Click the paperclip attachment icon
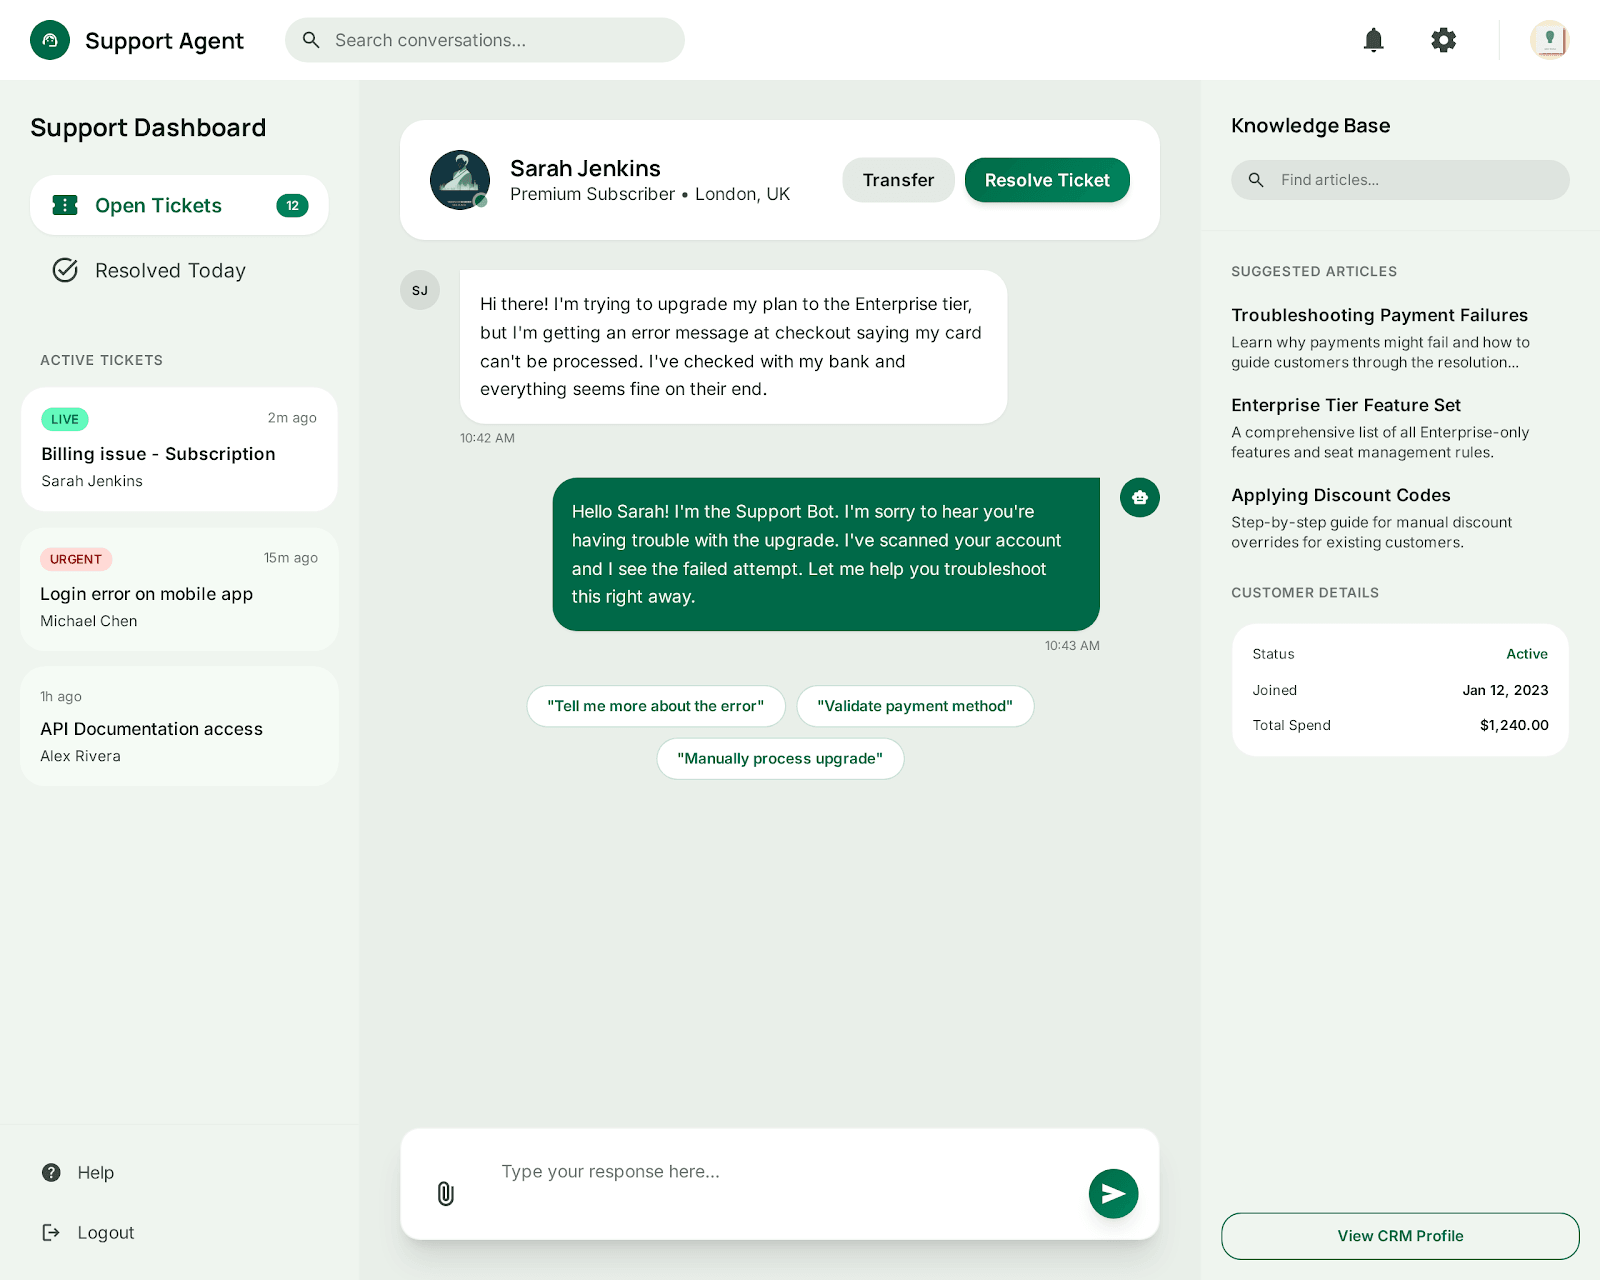This screenshot has height=1280, width=1600. 446,1193
